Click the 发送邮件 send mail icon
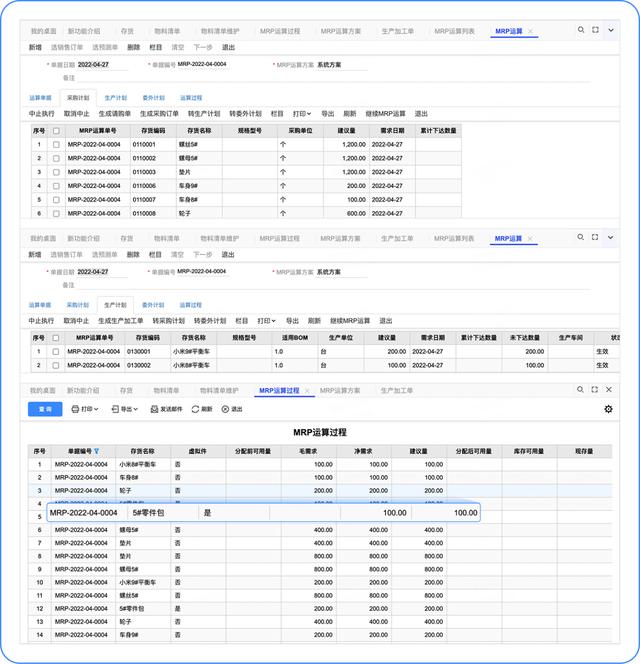 154,409
